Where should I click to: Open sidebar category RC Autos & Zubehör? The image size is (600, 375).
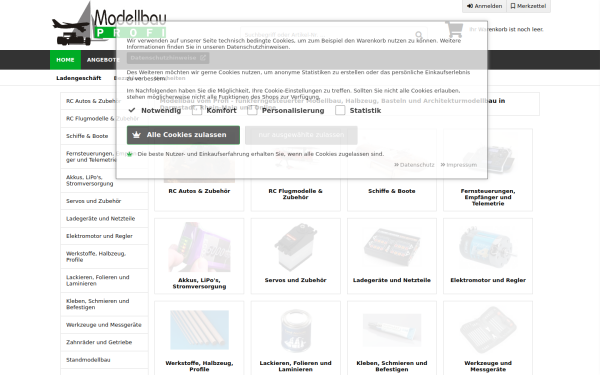(x=104, y=101)
